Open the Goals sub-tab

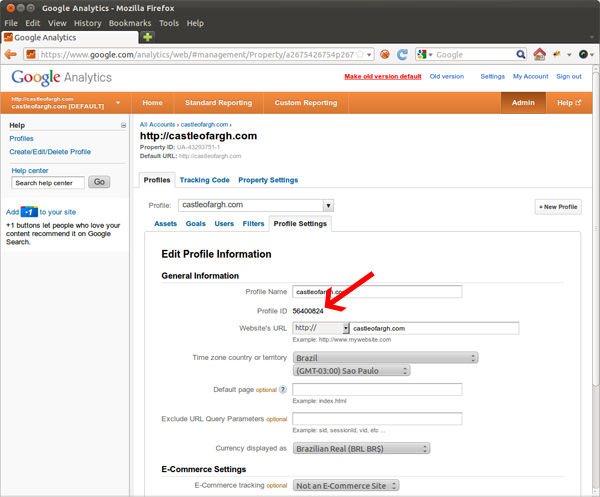coord(196,223)
